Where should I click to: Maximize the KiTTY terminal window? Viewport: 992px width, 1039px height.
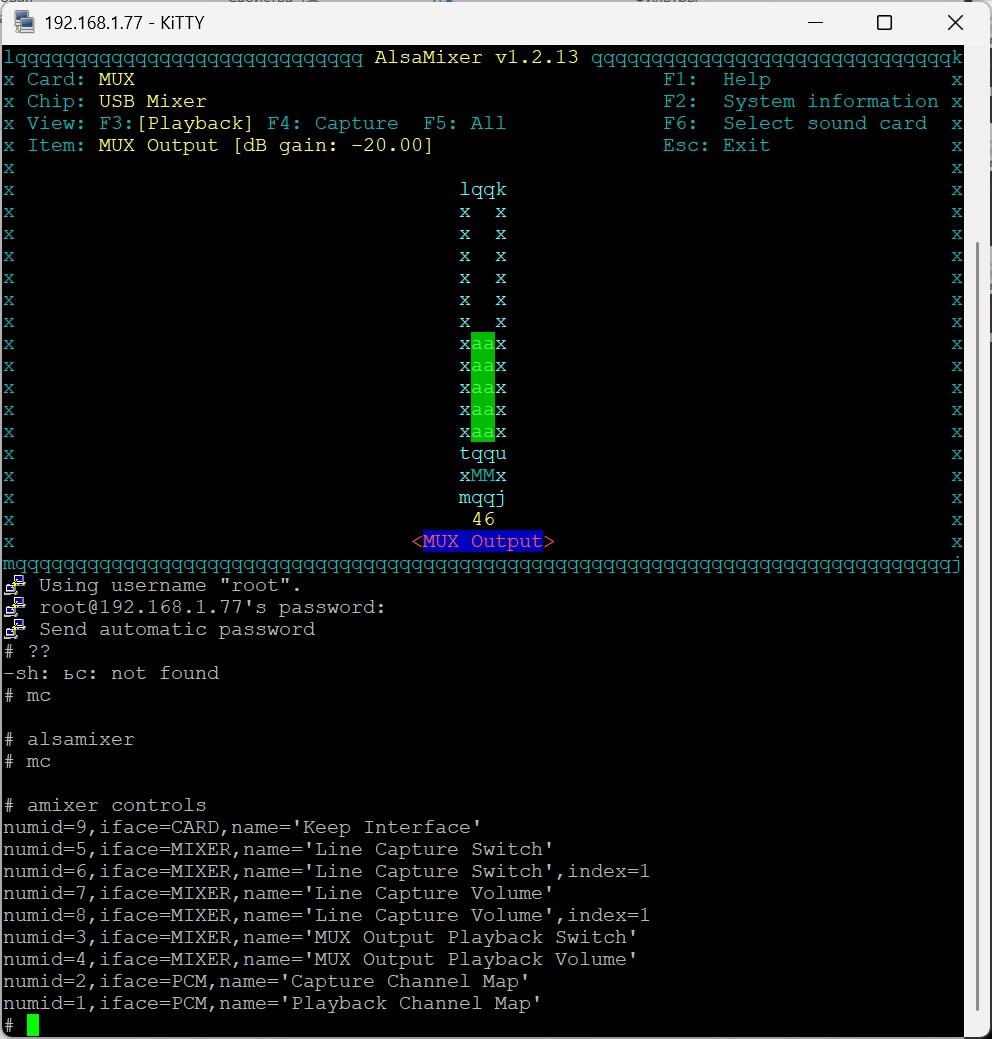click(x=884, y=22)
